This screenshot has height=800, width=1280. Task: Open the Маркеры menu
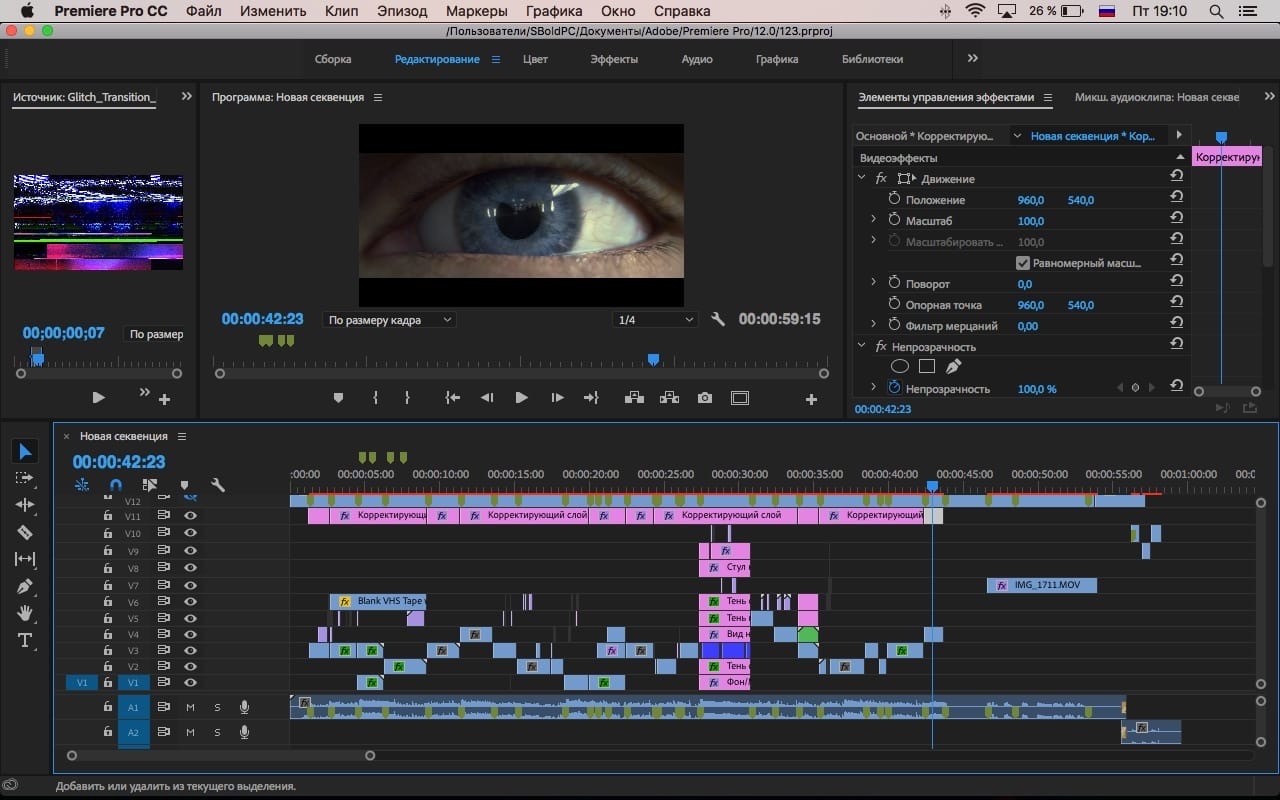point(476,11)
